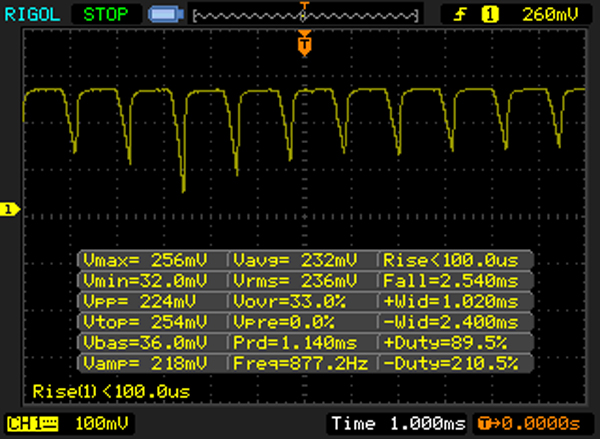Click the +Wid=1.020ms measurement
The width and height of the screenshot is (600, 439).
pos(451,302)
